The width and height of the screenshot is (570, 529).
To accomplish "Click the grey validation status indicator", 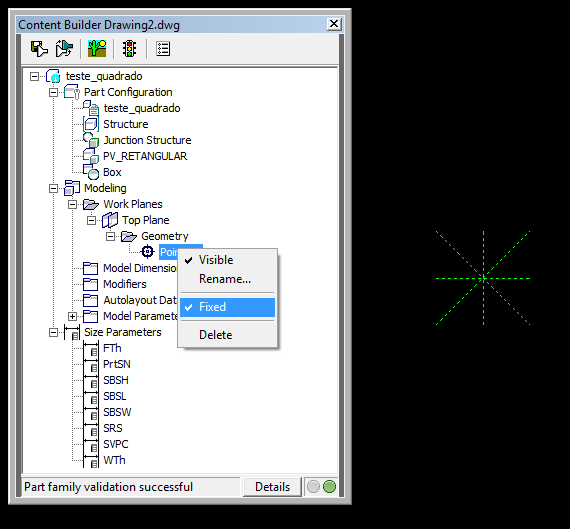I will 313,486.
